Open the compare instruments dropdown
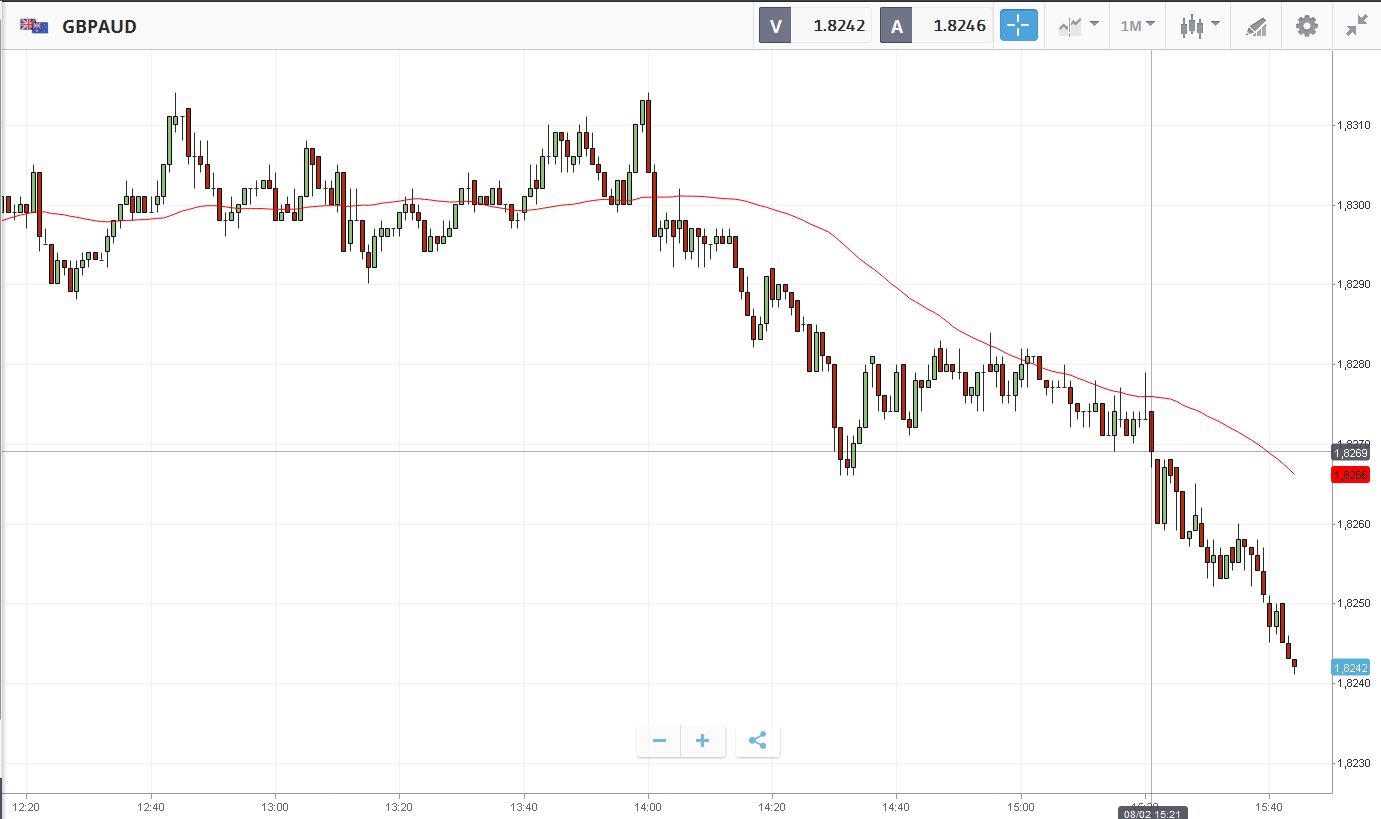The image size is (1381, 819). click(1078, 26)
